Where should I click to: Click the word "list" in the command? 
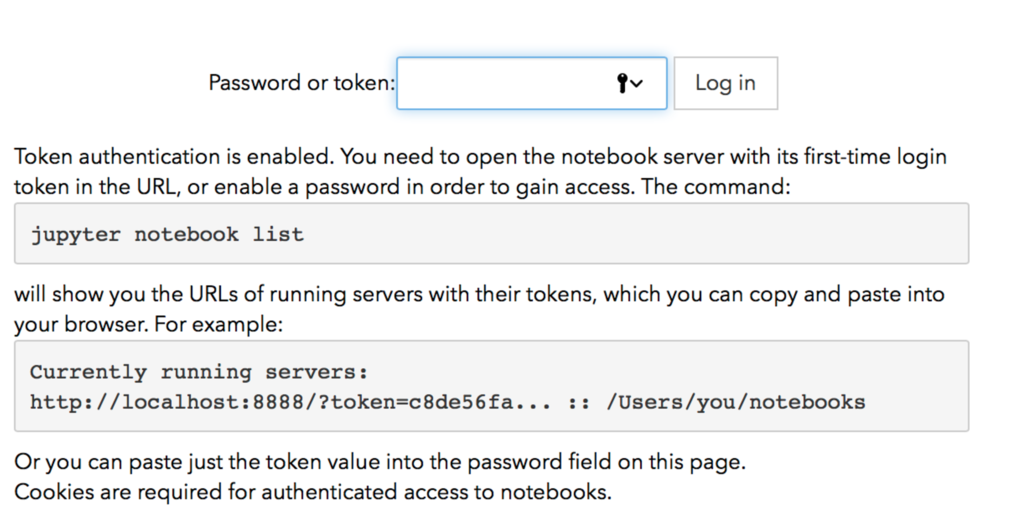click(x=278, y=234)
